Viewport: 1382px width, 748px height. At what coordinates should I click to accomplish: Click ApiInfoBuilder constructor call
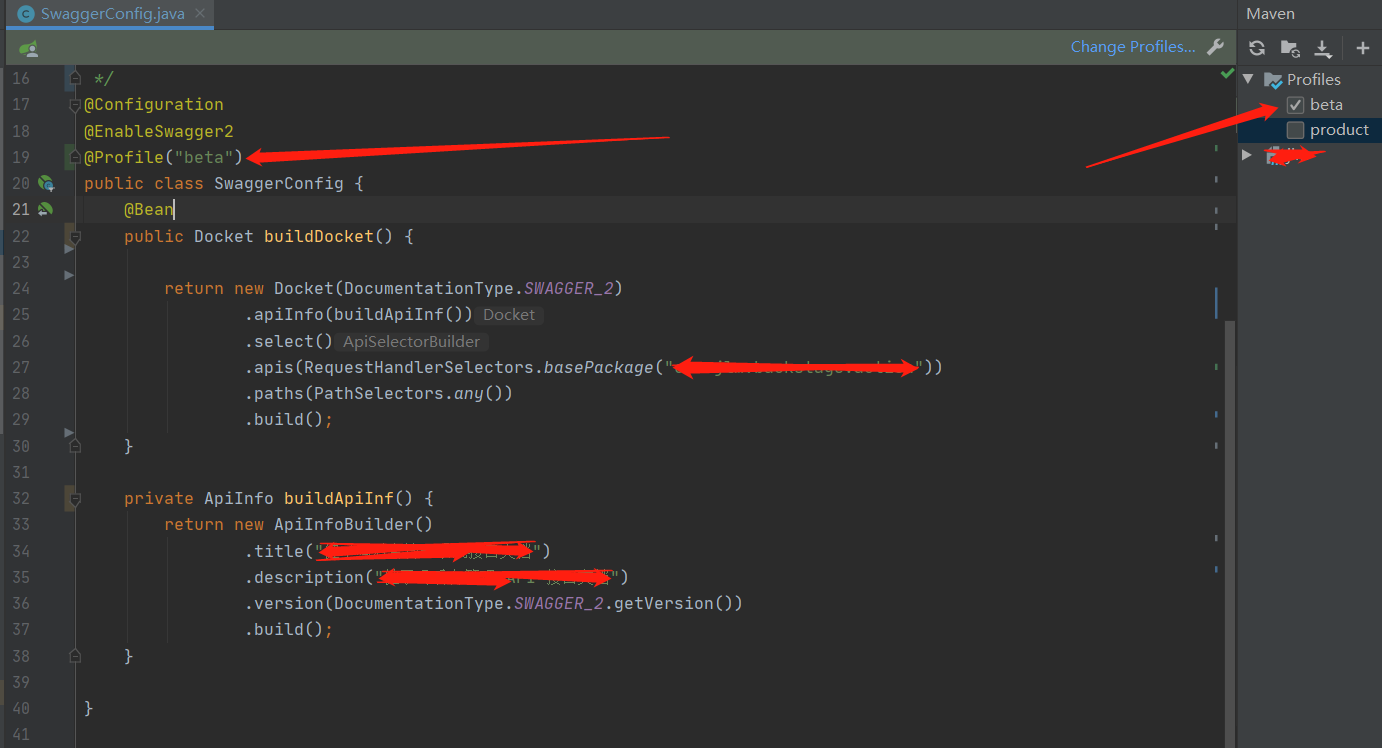(x=344, y=524)
